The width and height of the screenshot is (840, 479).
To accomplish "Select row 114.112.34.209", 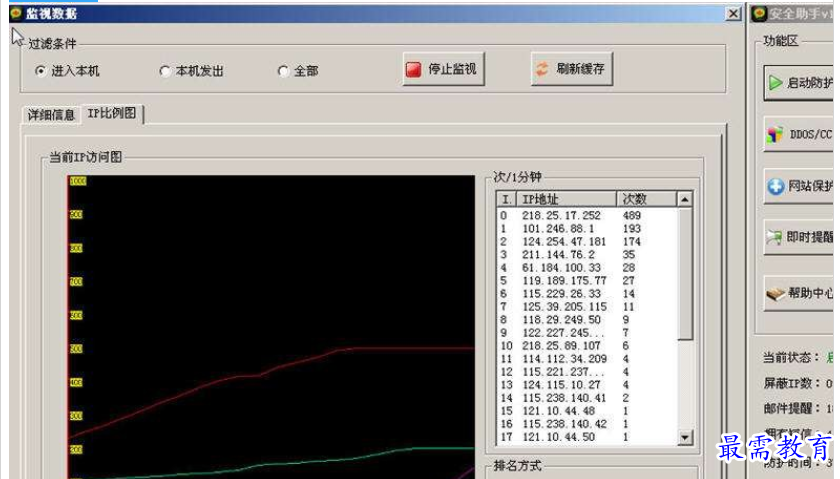I will click(587, 359).
